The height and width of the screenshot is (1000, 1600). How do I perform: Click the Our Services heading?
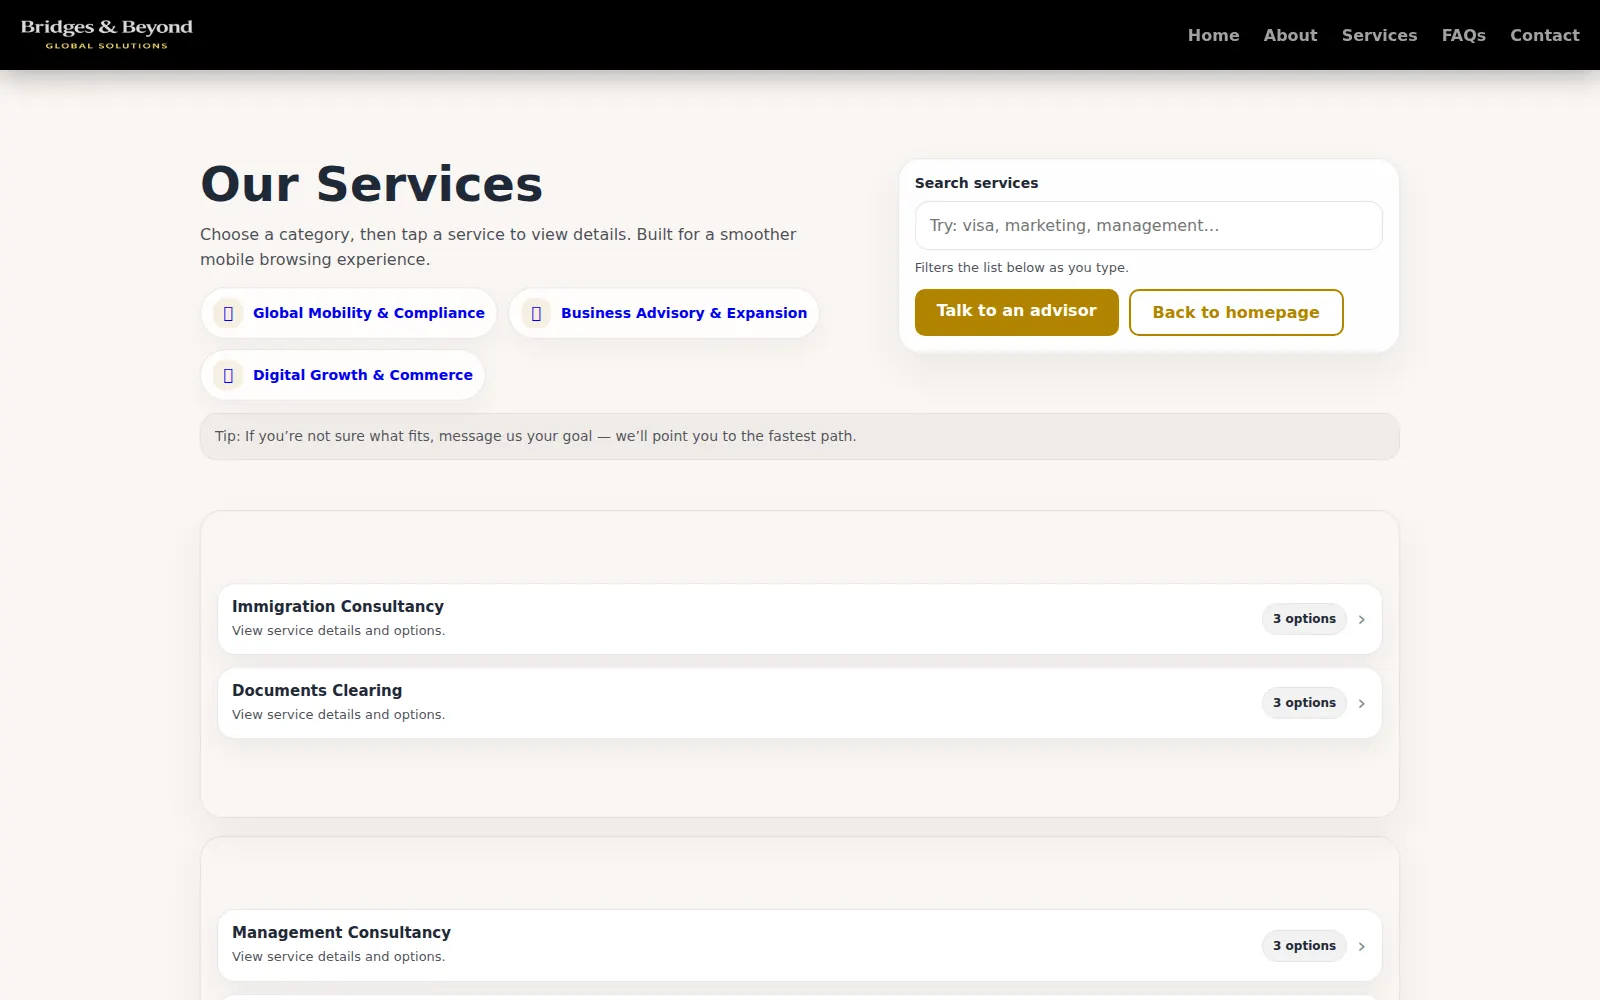(x=371, y=184)
